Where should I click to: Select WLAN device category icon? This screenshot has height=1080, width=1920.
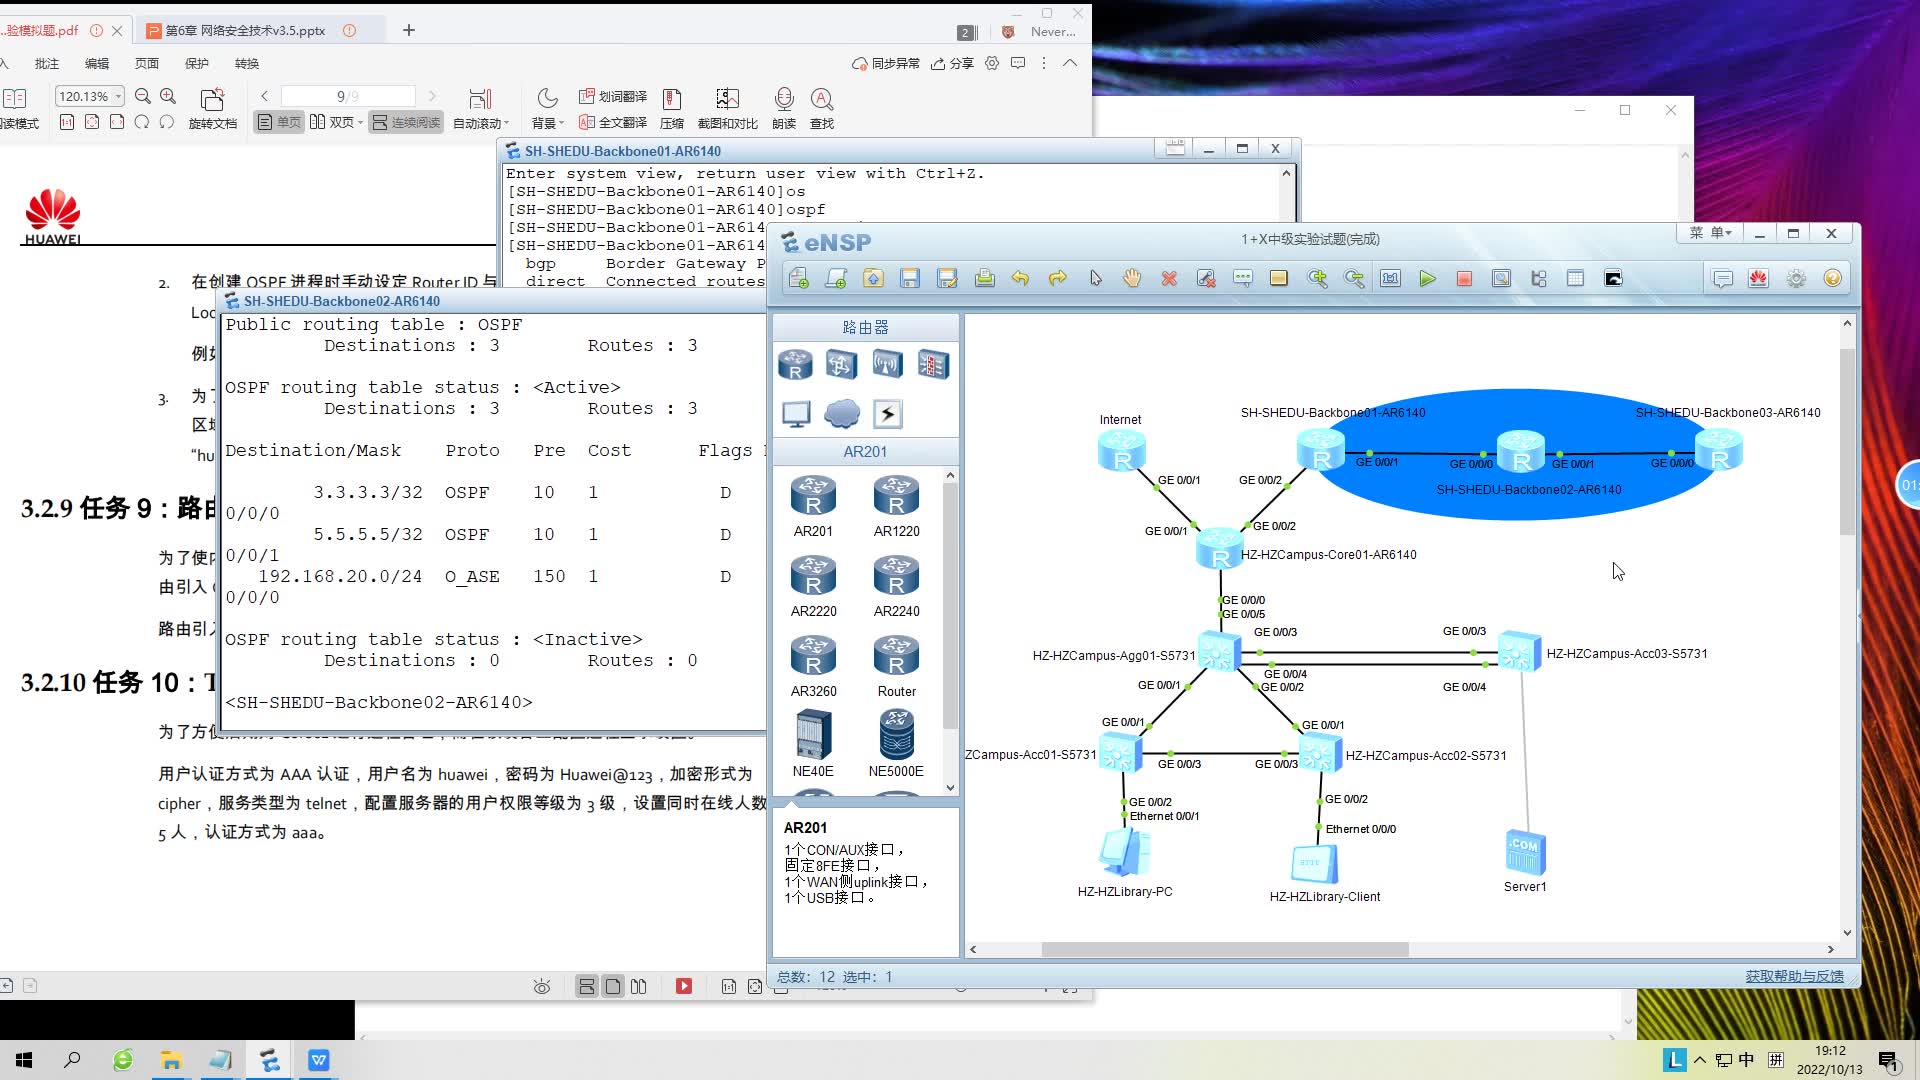coord(887,365)
